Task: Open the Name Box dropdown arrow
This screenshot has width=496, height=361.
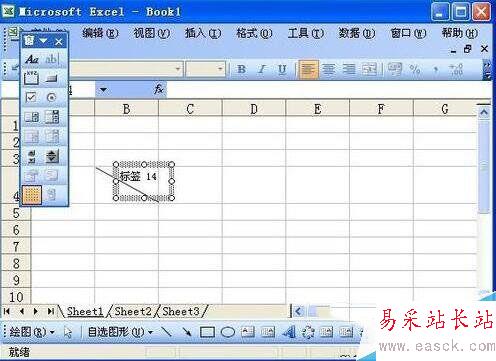Action: pyautogui.click(x=103, y=89)
